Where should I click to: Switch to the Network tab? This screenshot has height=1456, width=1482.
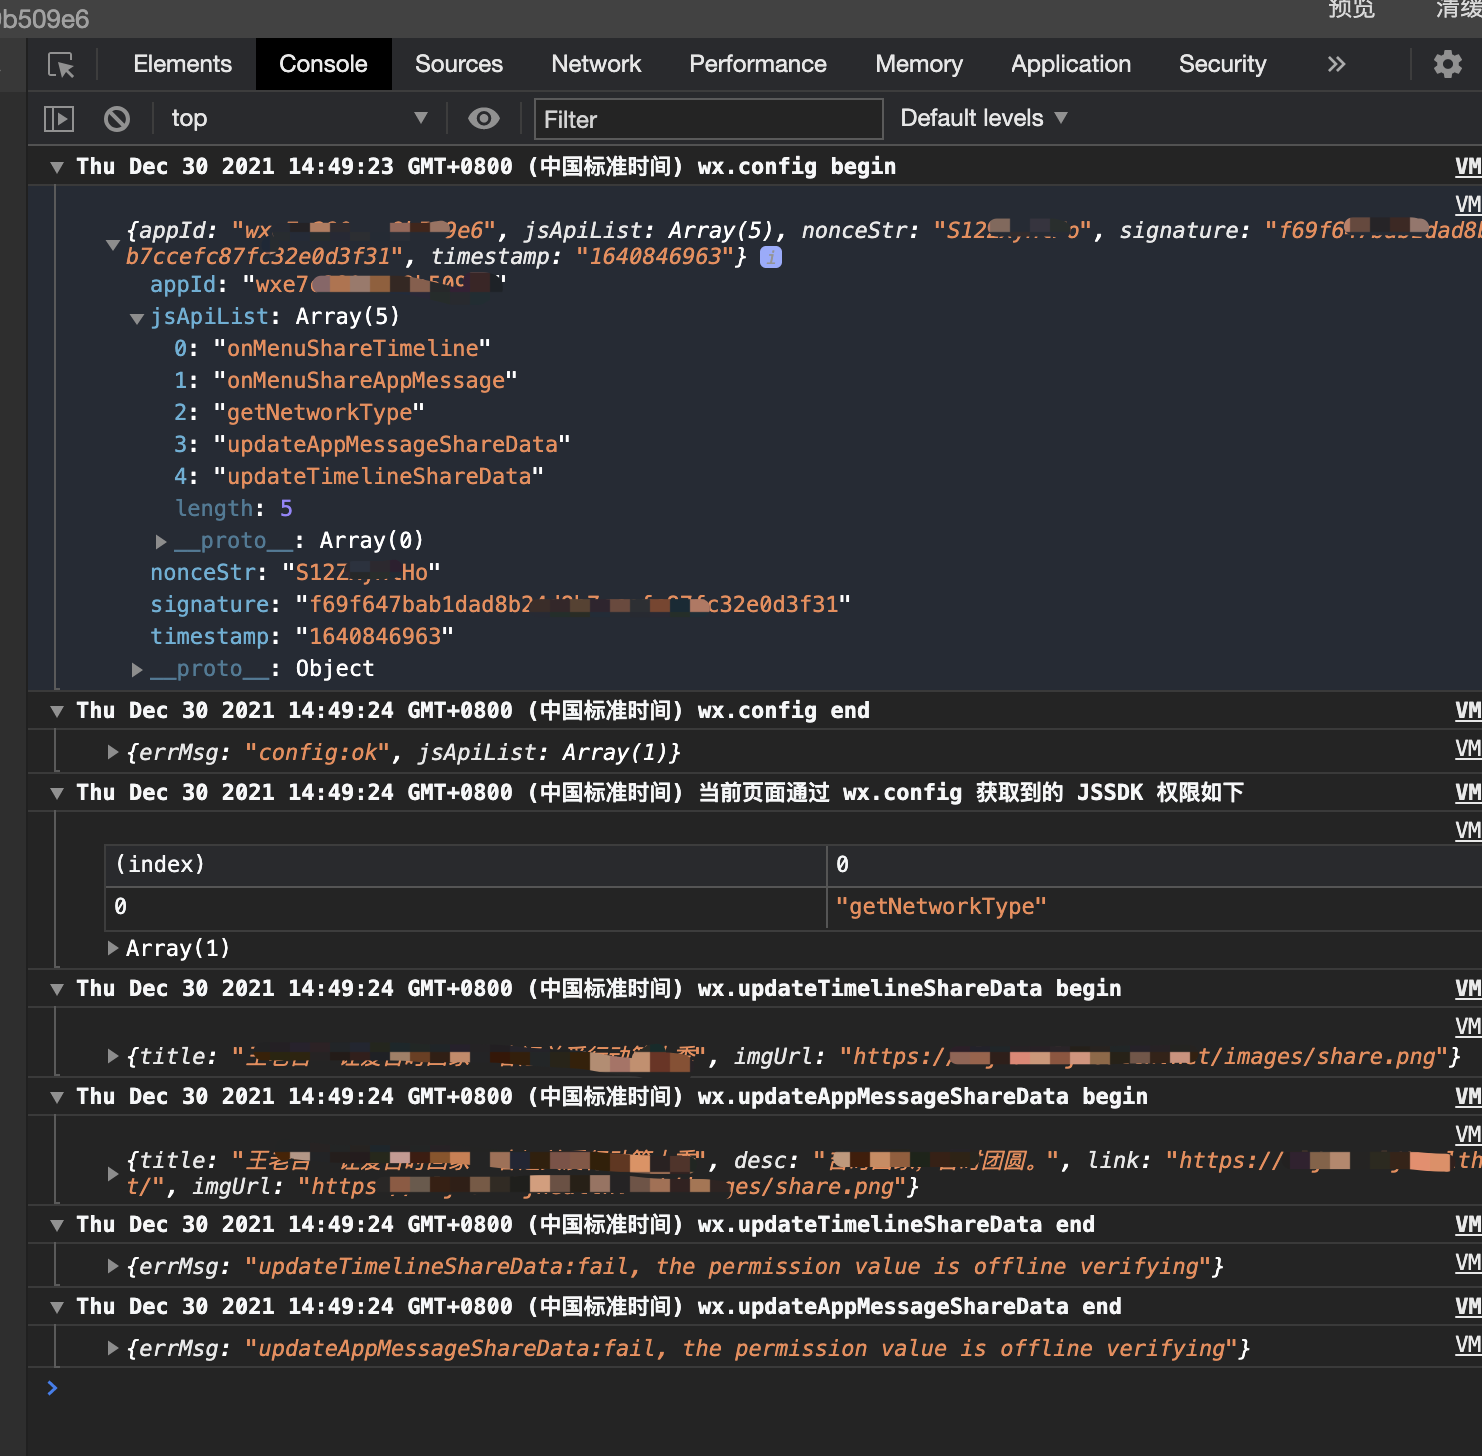[596, 65]
